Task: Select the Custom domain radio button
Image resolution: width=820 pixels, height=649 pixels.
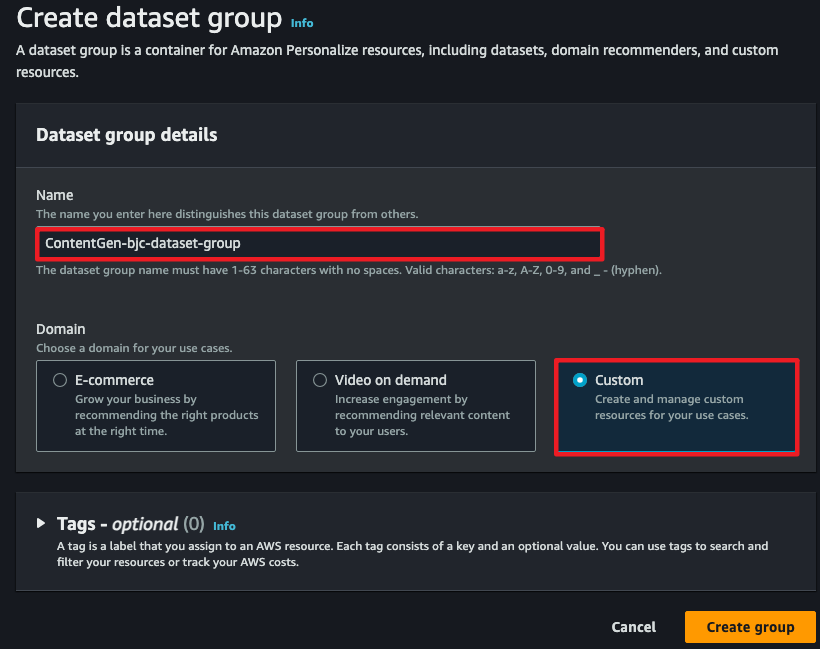Action: click(x=579, y=380)
